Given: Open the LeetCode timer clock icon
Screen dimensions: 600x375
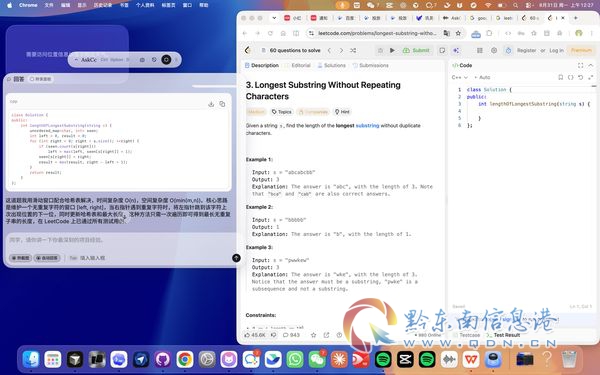Looking at the screenshot, I should click(508, 51).
